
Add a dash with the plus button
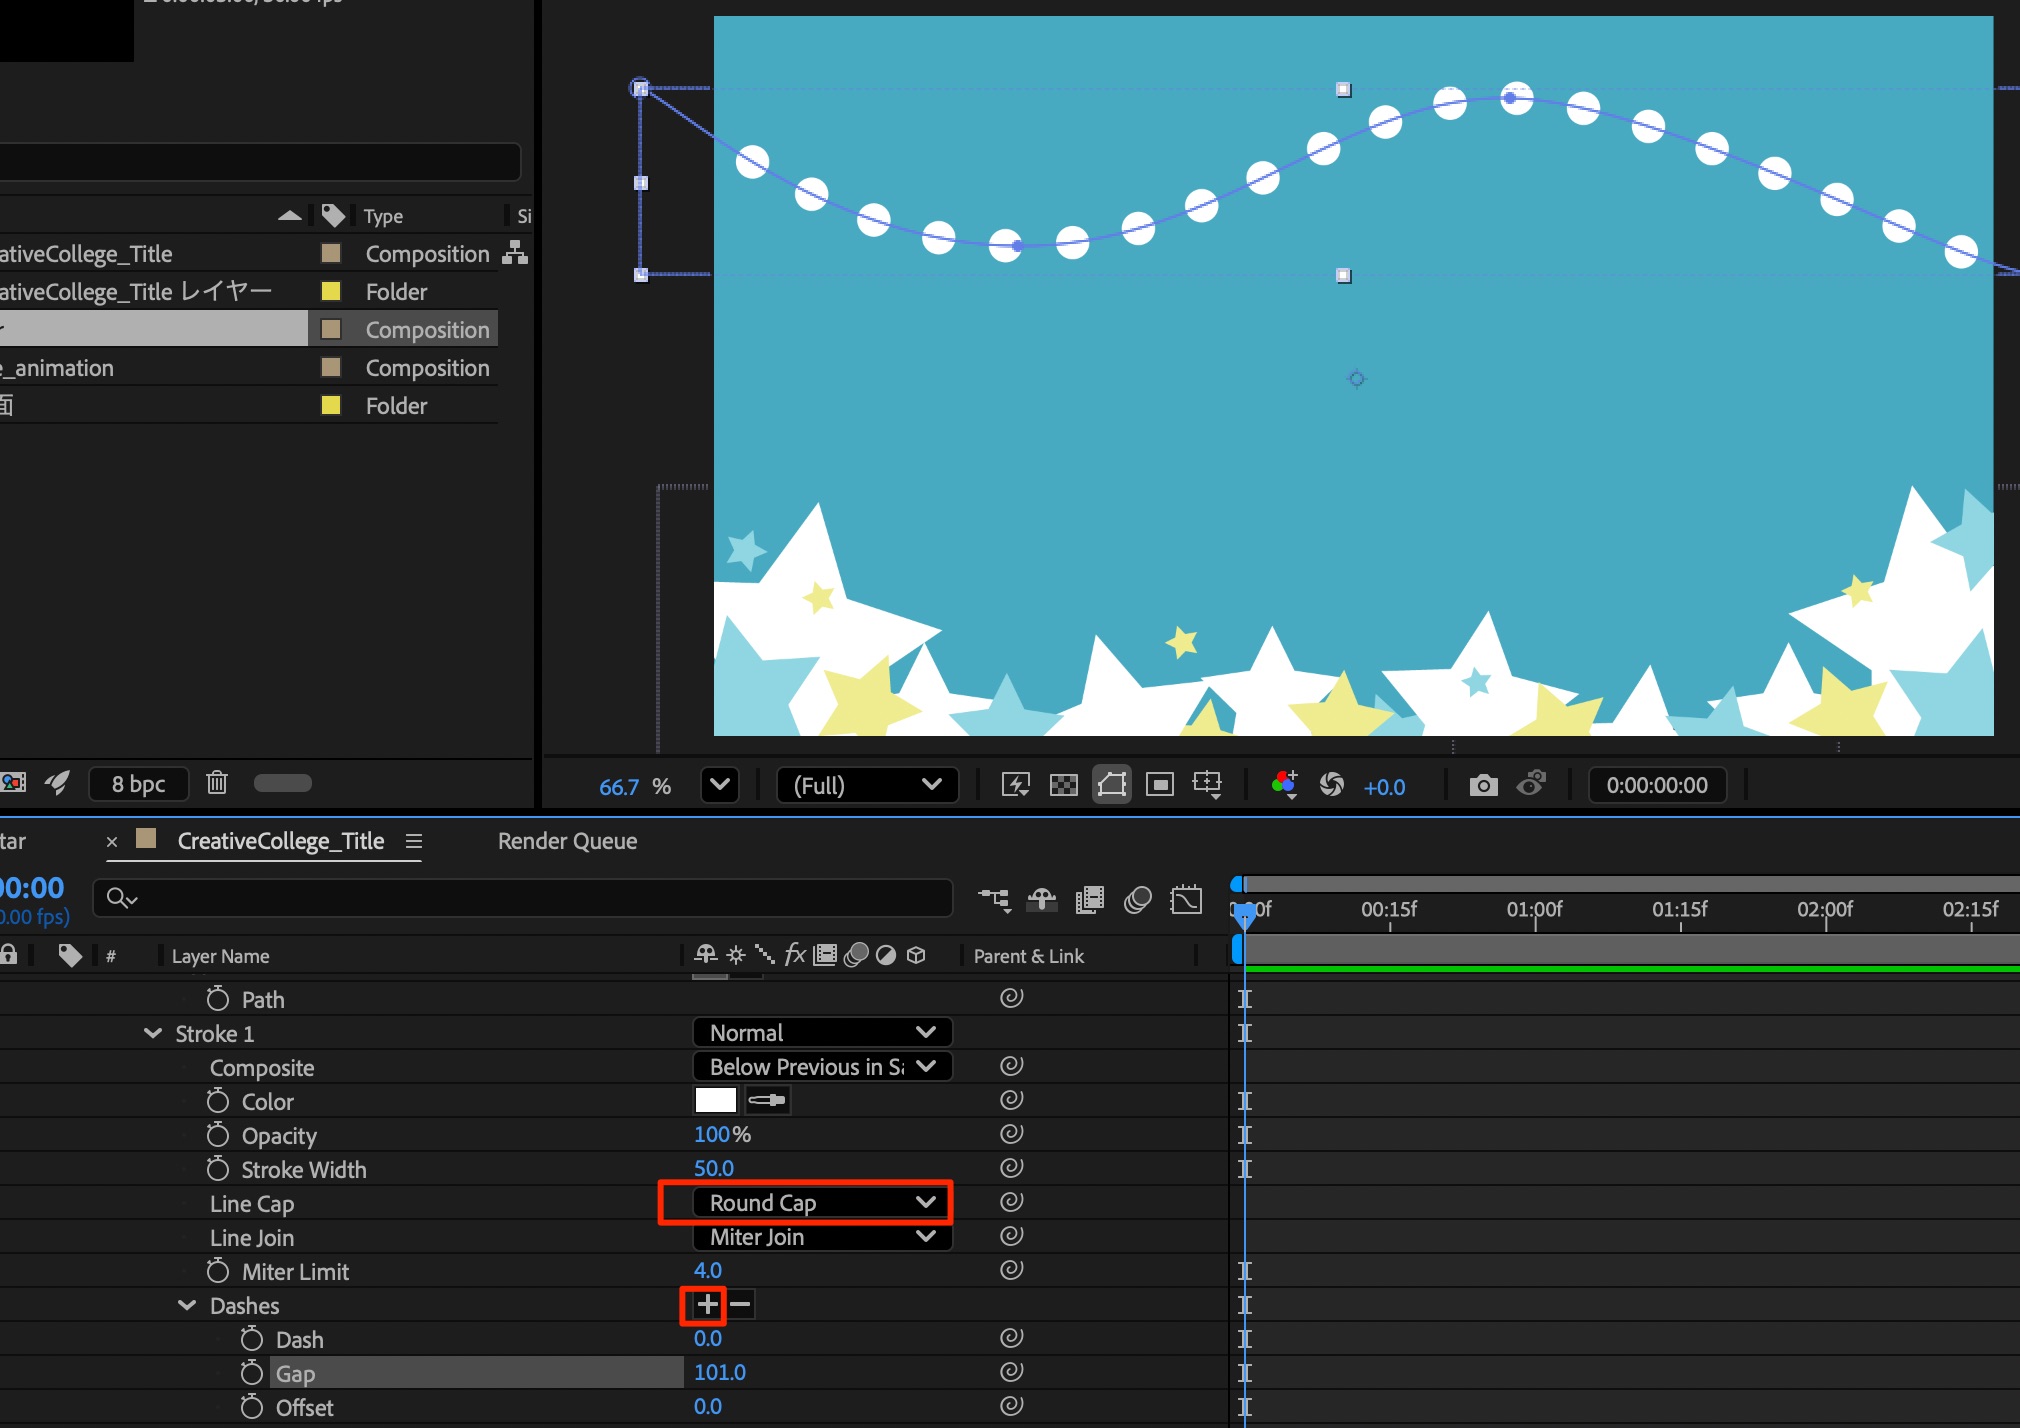click(707, 1304)
